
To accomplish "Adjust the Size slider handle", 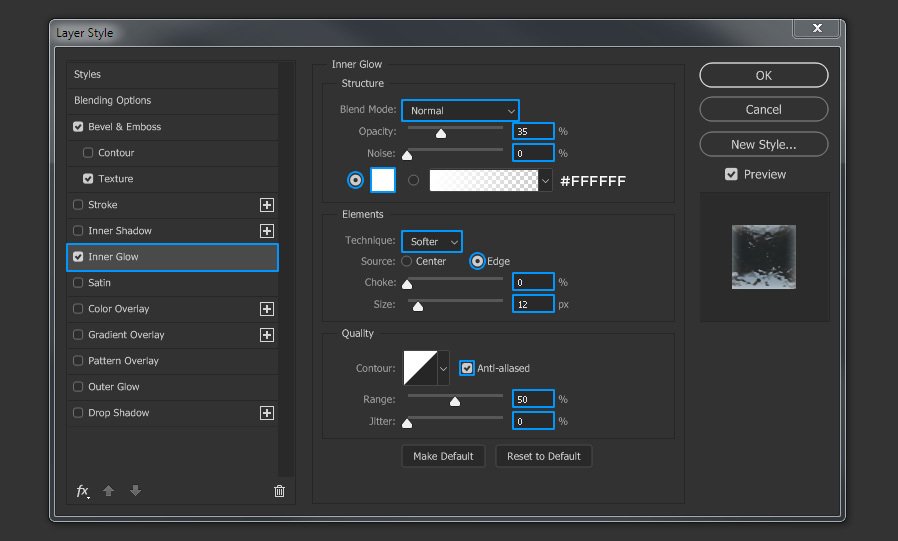I will (x=418, y=306).
